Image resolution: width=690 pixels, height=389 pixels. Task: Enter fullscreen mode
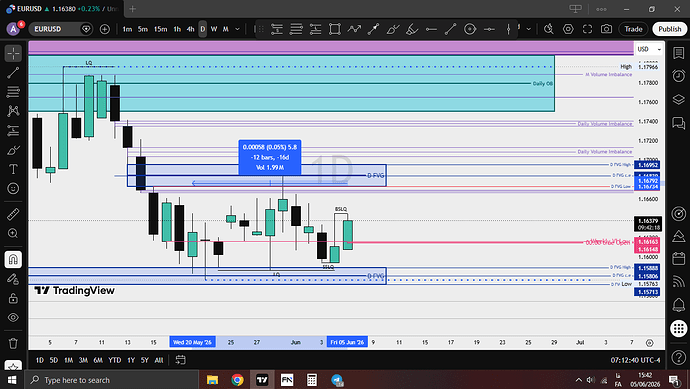click(587, 29)
